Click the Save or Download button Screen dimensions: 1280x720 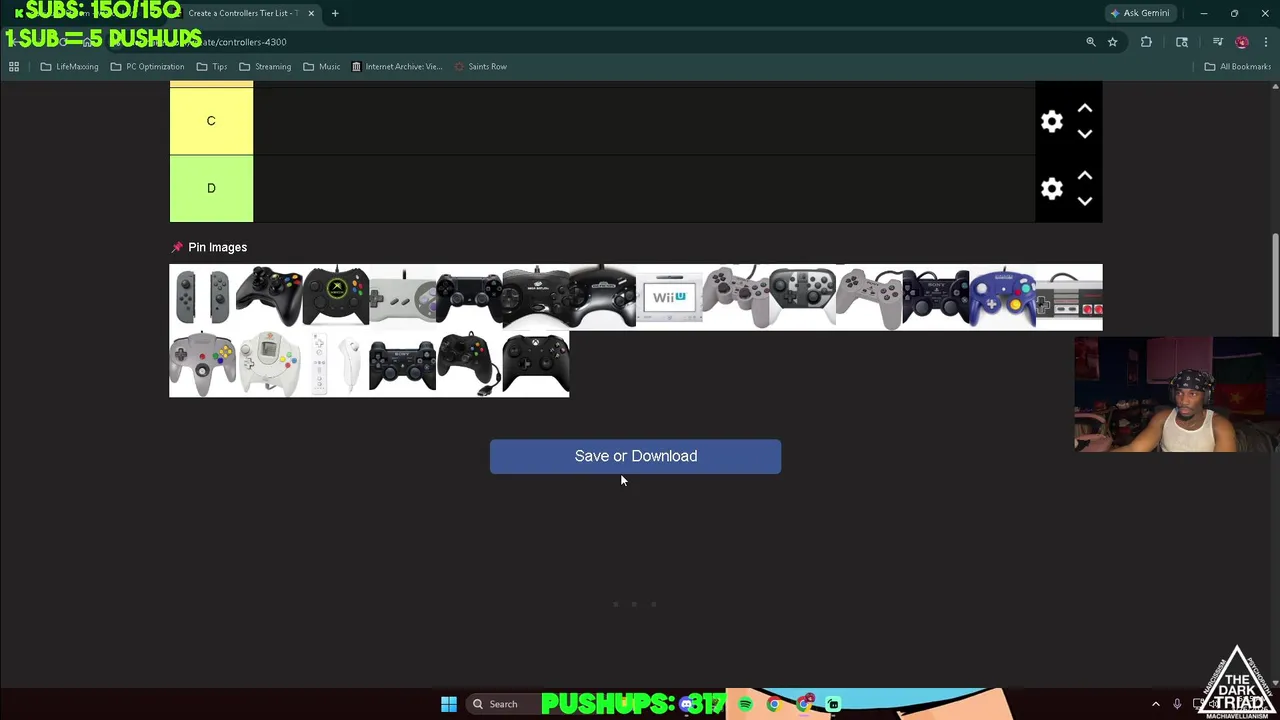635,456
